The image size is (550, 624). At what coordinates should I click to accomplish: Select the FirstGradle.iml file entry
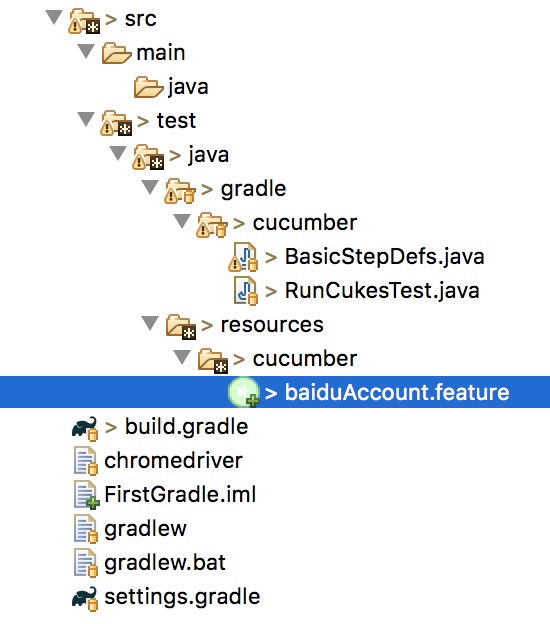coord(180,495)
